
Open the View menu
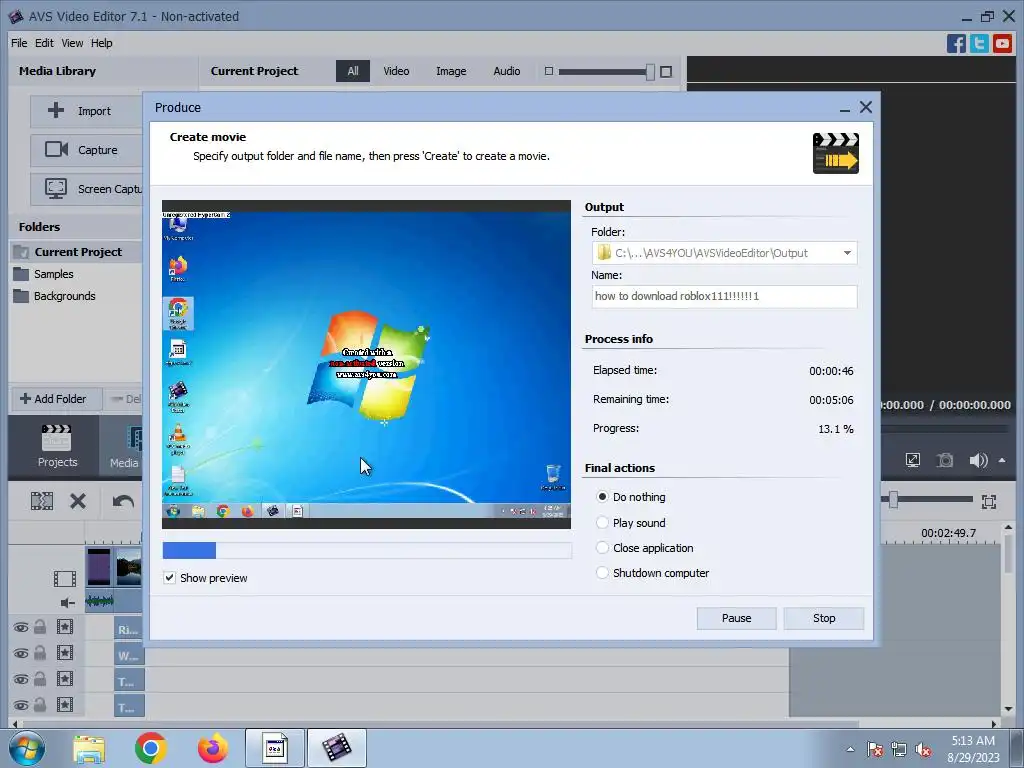(72, 43)
